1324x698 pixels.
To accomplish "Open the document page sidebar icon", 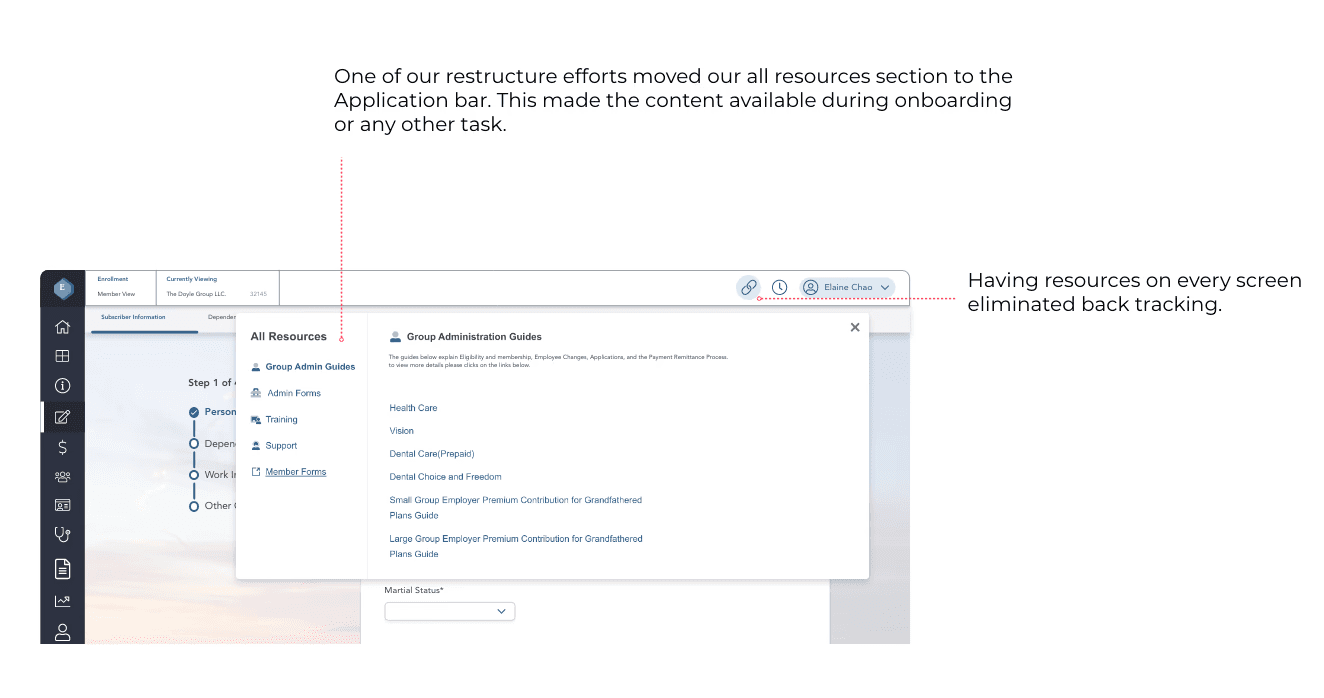I will (63, 569).
